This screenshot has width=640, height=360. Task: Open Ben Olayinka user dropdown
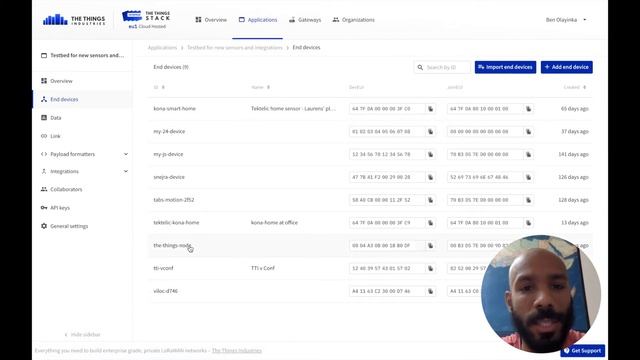pyautogui.click(x=566, y=20)
